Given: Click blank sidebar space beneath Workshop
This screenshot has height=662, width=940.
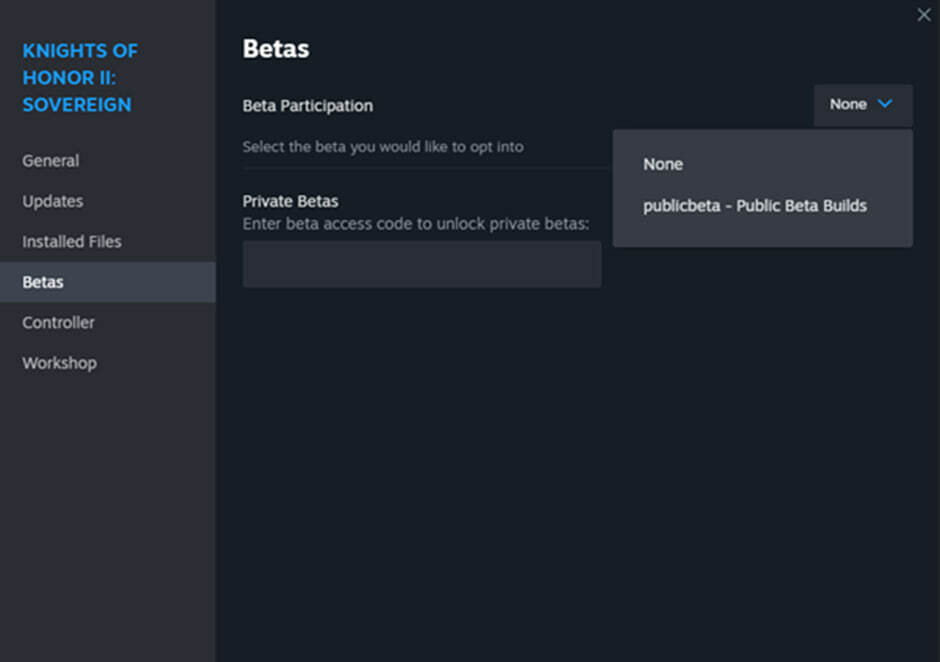Looking at the screenshot, I should 107,516.
